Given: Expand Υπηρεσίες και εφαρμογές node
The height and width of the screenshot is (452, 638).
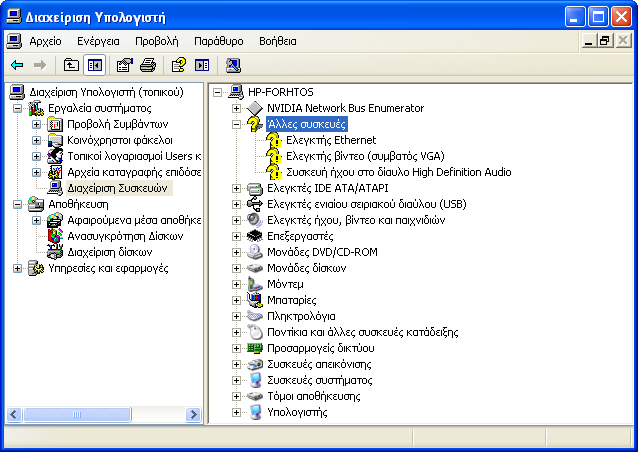Looking at the screenshot, I should click(x=17, y=269).
